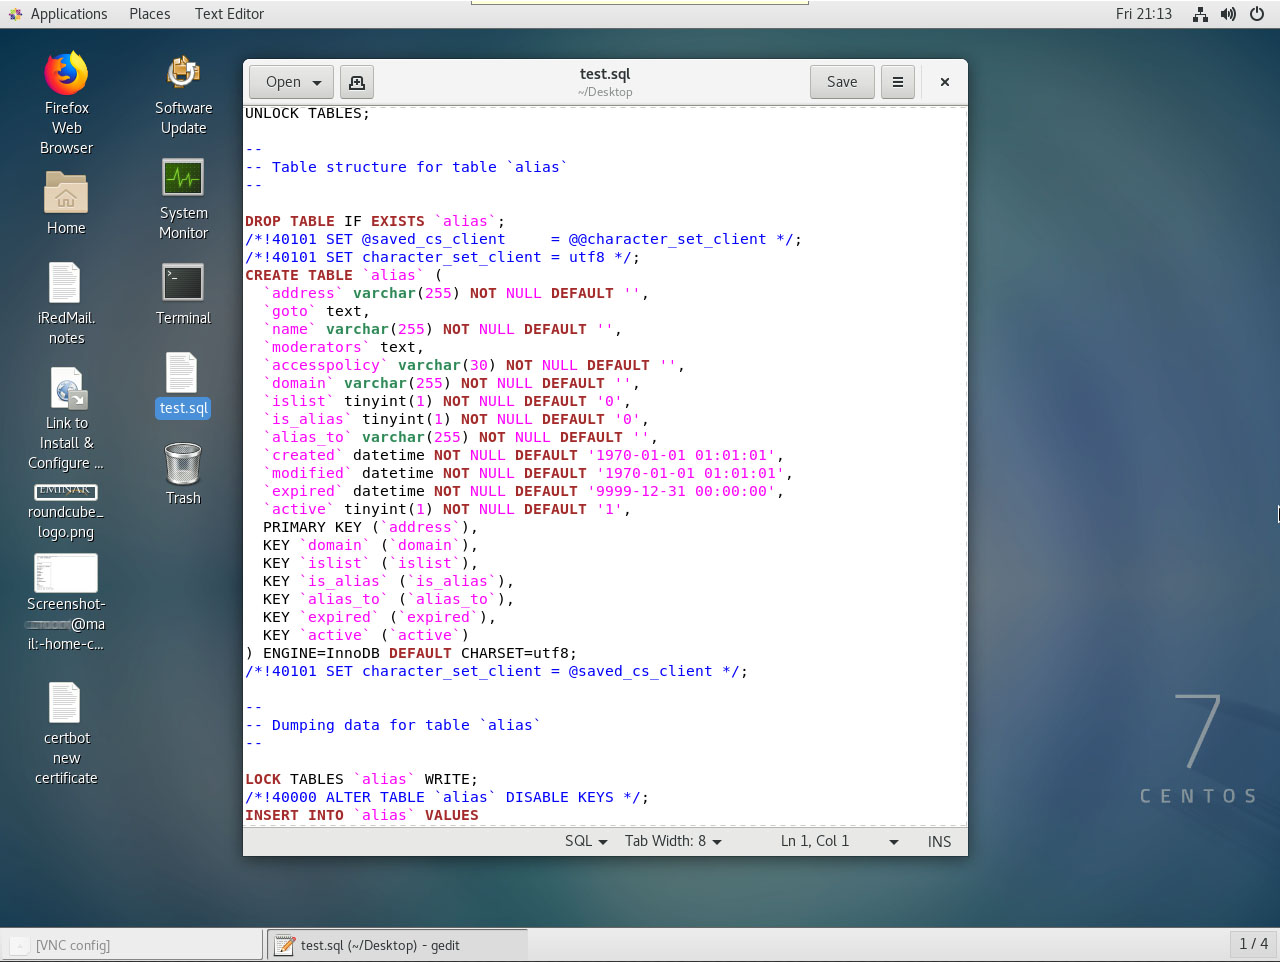Screen dimensions: 1280x962
Task: Open the Applications menu
Action: pyautogui.click(x=58, y=14)
